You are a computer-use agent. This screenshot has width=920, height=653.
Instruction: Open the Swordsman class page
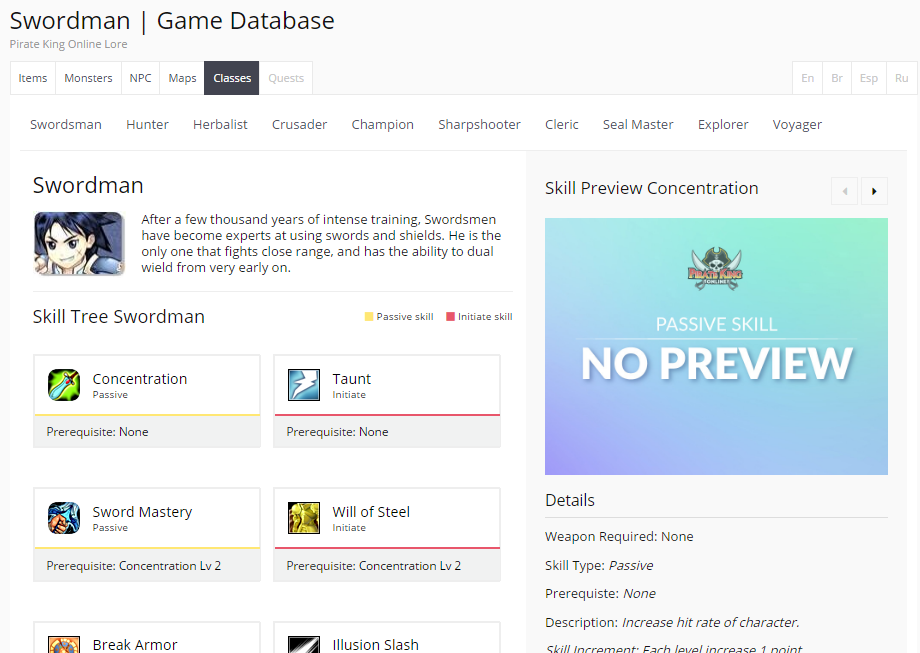coord(66,124)
